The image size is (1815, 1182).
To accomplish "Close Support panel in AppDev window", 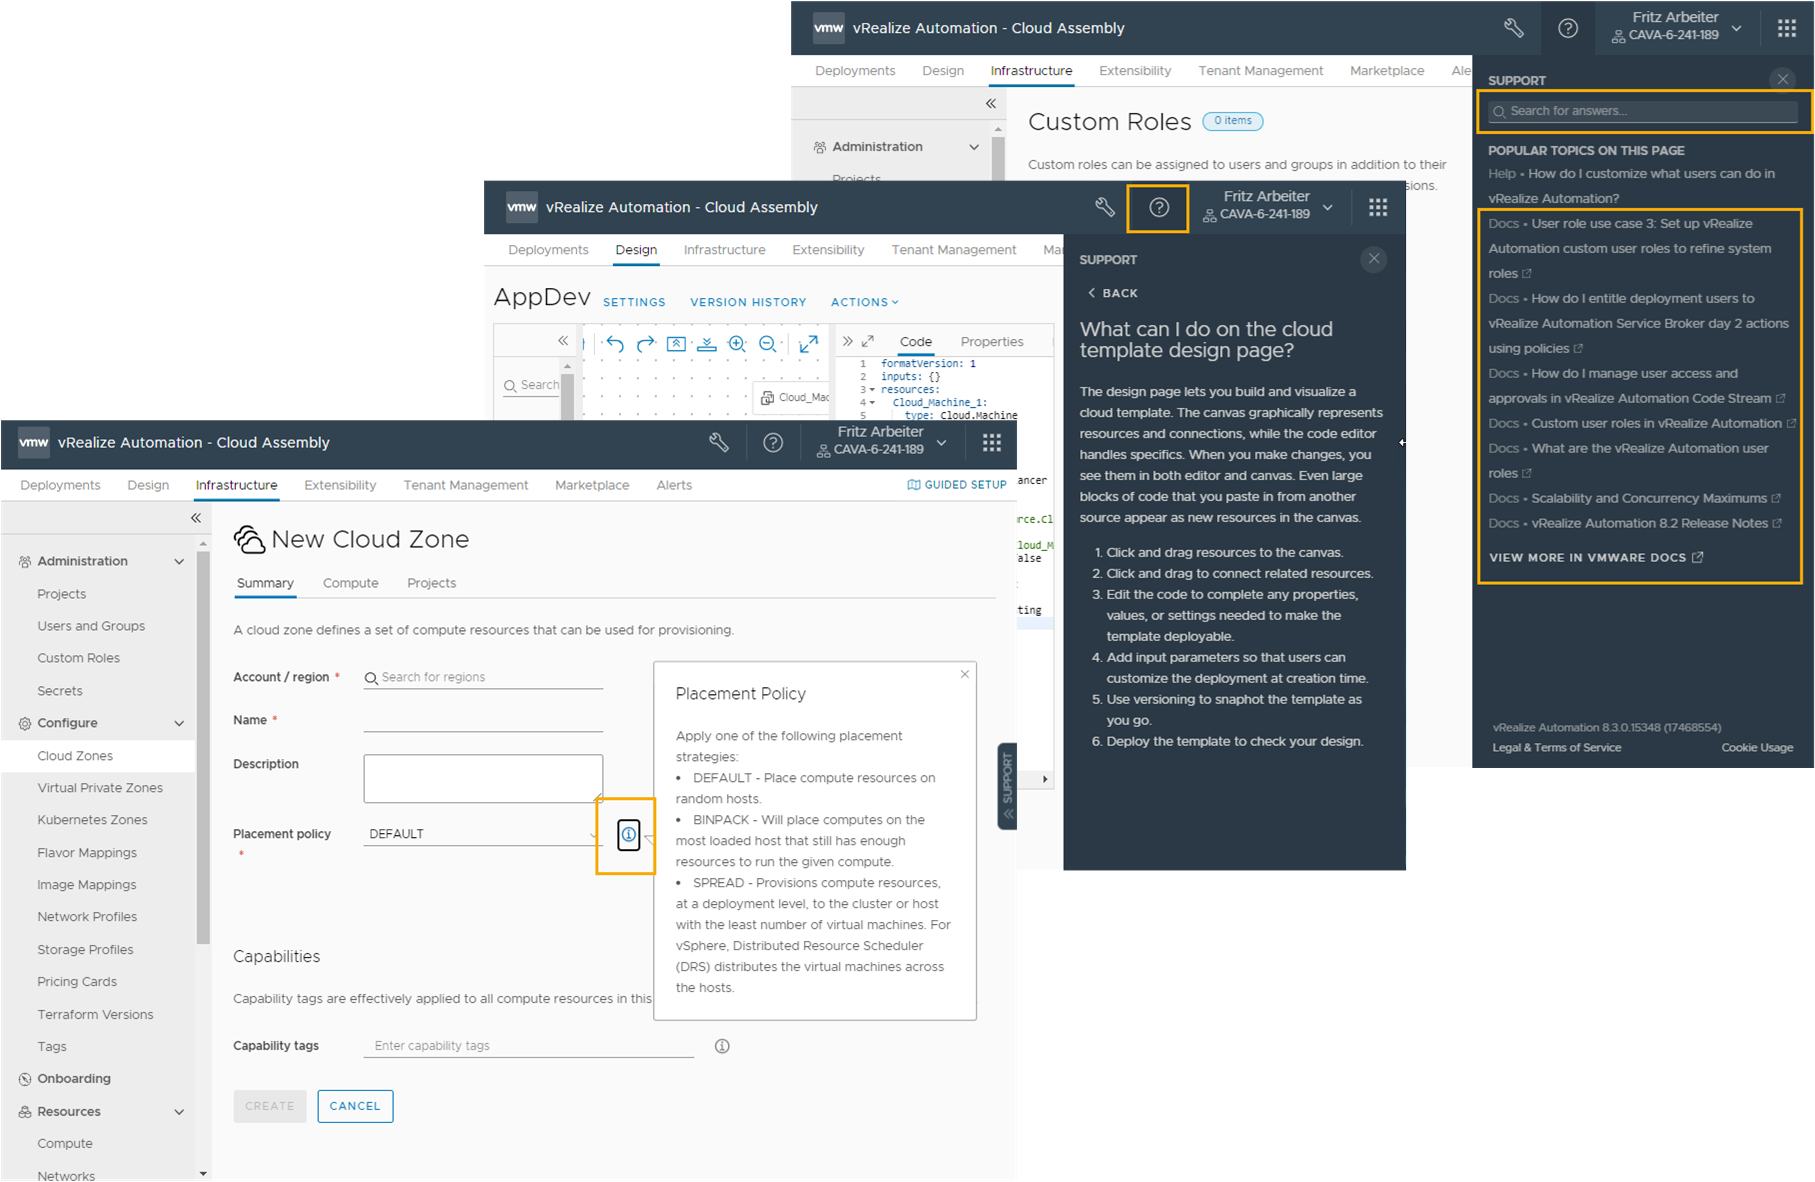I will [1374, 259].
